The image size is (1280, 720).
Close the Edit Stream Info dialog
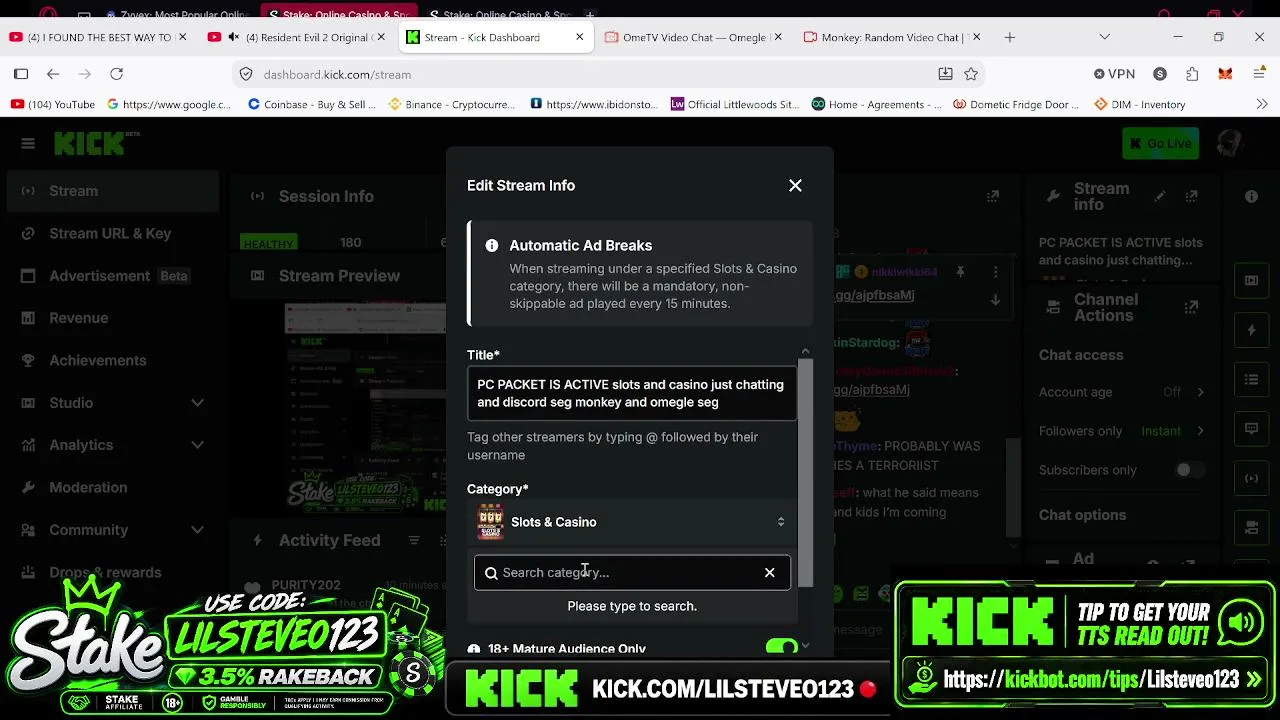coord(795,185)
